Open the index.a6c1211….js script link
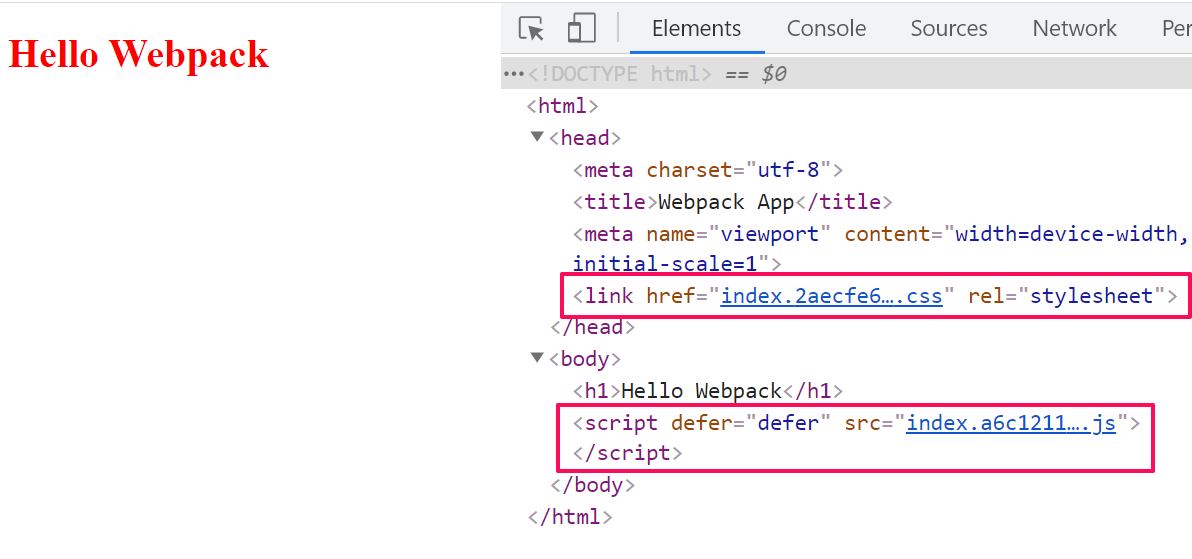Image resolution: width=1192 pixels, height=559 pixels. point(1011,423)
